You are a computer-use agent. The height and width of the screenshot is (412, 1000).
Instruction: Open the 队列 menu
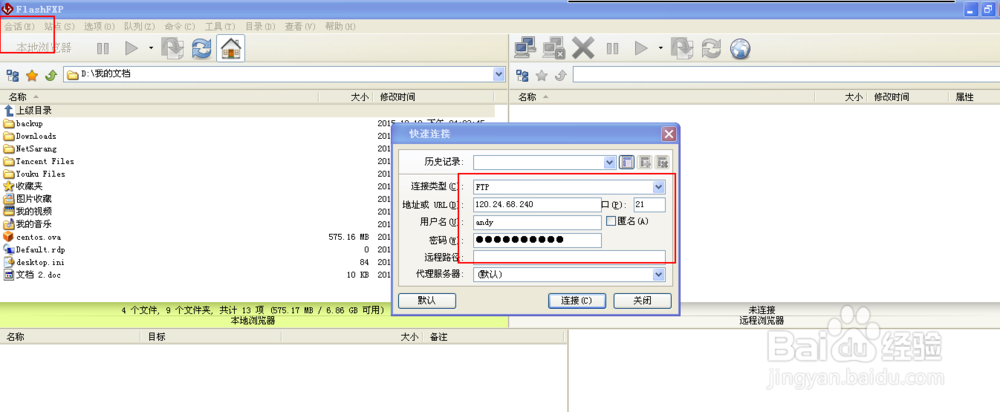coord(140,26)
